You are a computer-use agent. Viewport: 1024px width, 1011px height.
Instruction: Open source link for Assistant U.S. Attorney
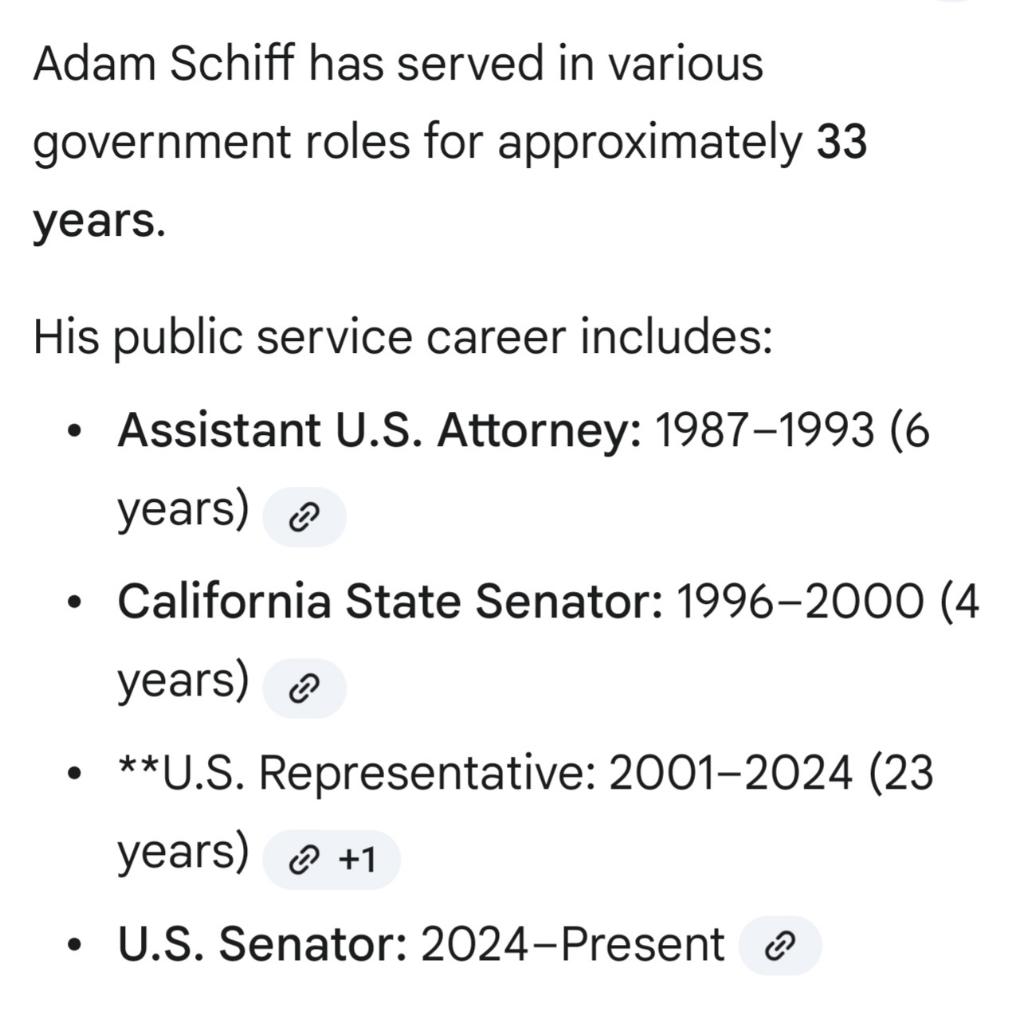tap(303, 517)
